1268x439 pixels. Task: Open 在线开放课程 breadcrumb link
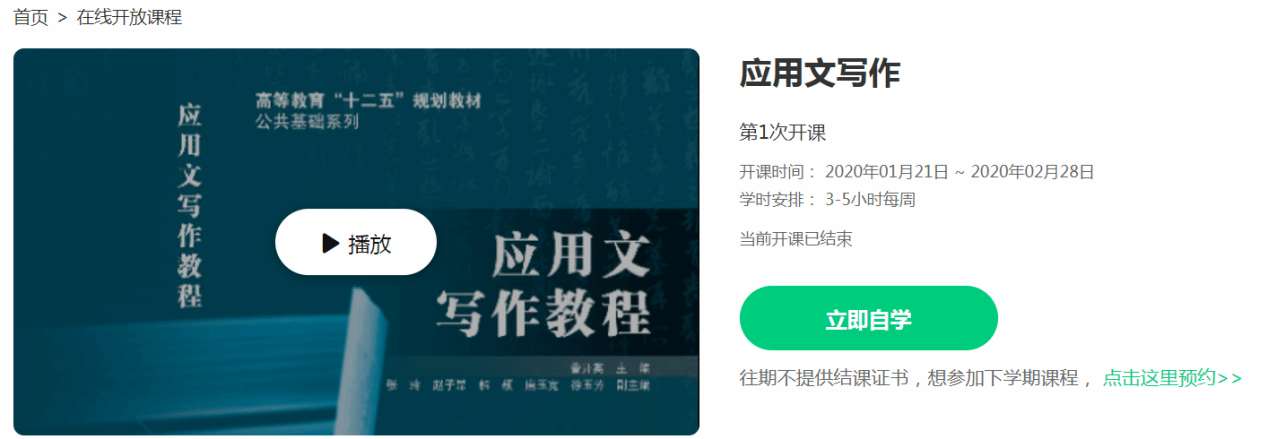coord(129,17)
